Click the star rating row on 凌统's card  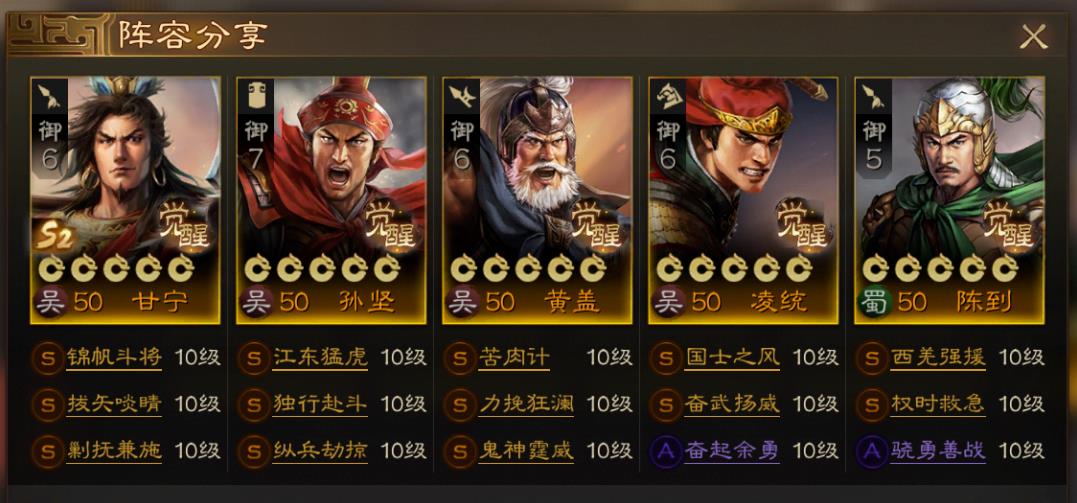click(734, 269)
